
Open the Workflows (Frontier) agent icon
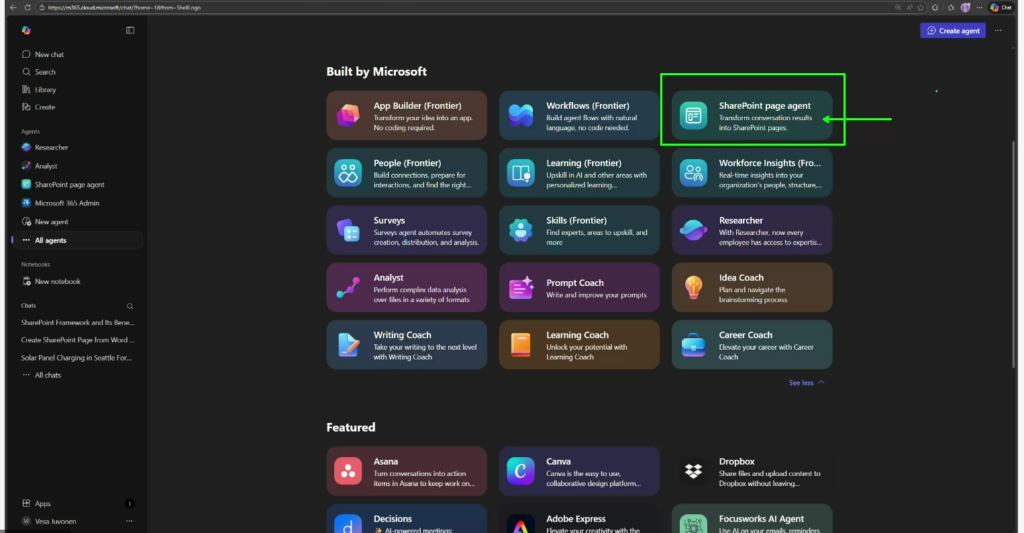(x=521, y=115)
